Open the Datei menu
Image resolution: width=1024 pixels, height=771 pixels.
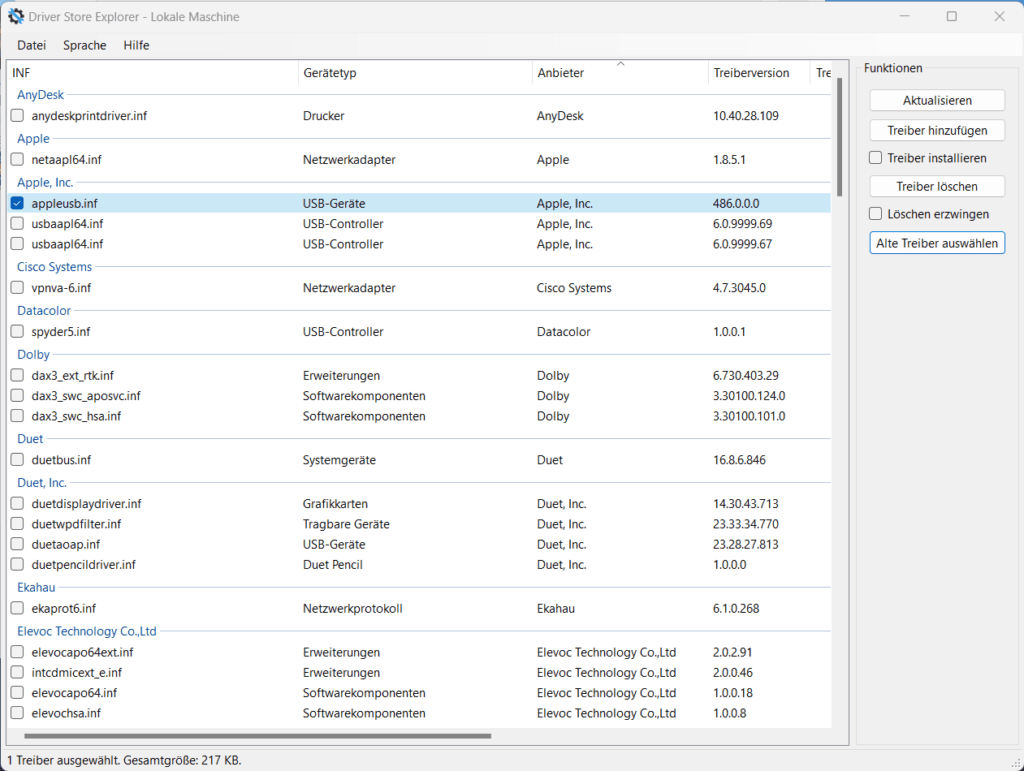[31, 45]
